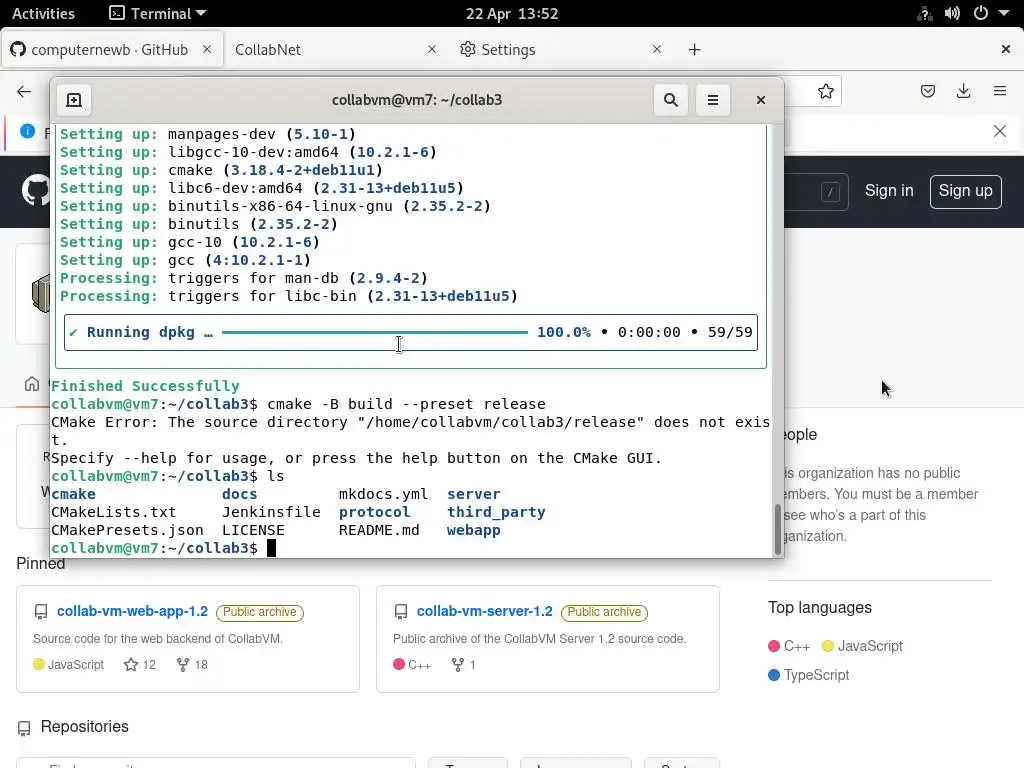
Task: Open the terminal search magnifier button
Action: tap(671, 100)
